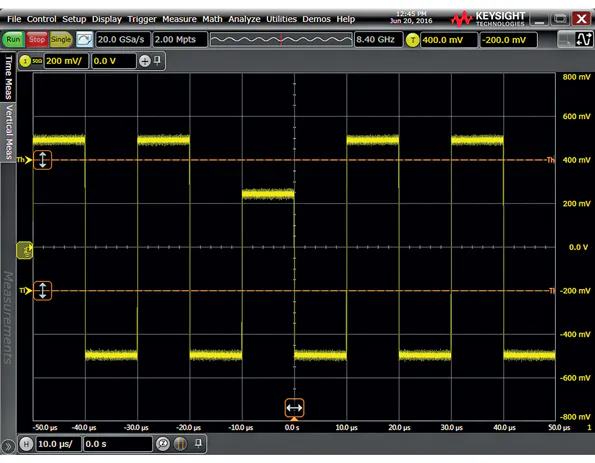Open the Control menu
Image resolution: width=595 pixels, height=463 pixels.
41,19
